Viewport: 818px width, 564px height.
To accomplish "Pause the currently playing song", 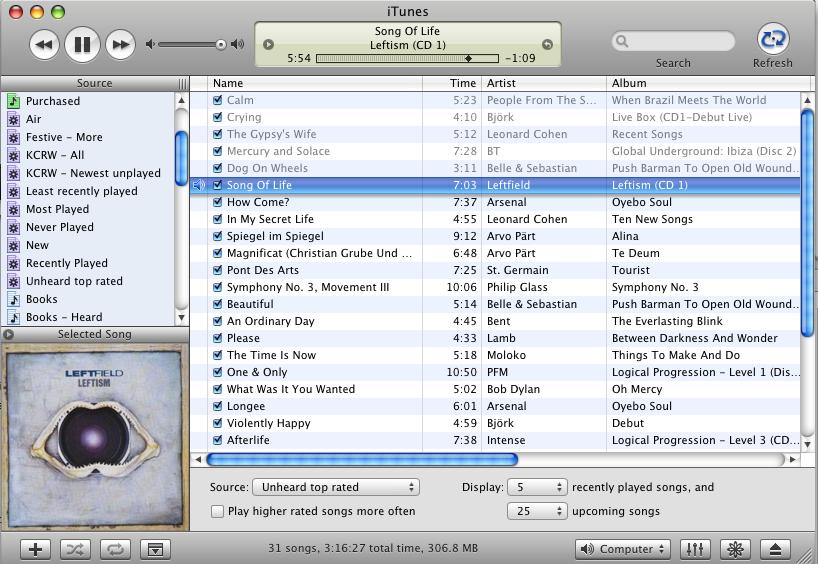I will pos(82,44).
